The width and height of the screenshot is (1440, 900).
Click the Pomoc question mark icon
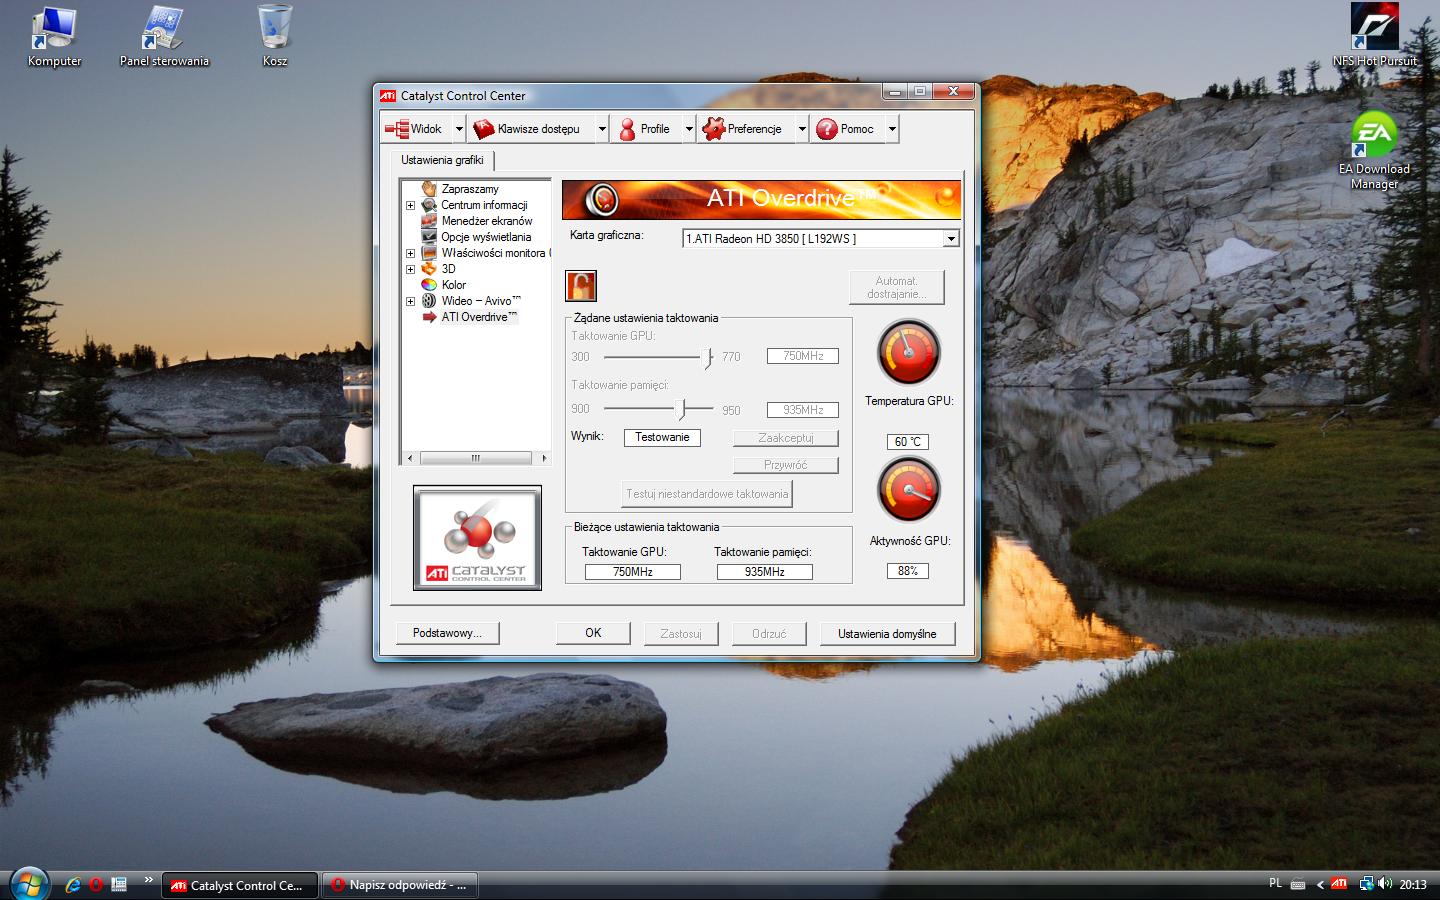(x=827, y=129)
